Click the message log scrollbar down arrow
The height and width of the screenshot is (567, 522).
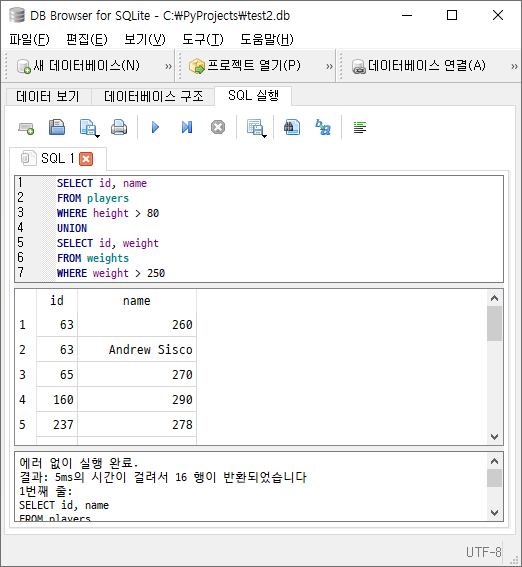[495, 513]
